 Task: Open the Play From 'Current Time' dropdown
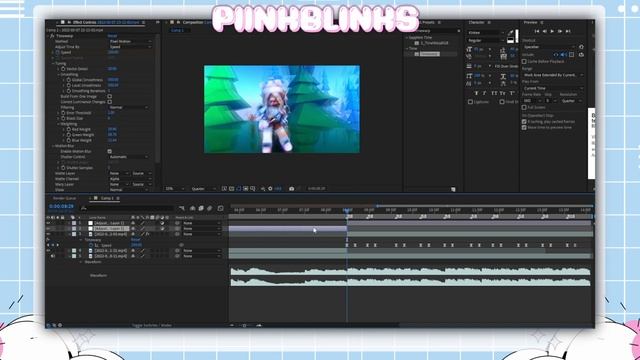[553, 88]
